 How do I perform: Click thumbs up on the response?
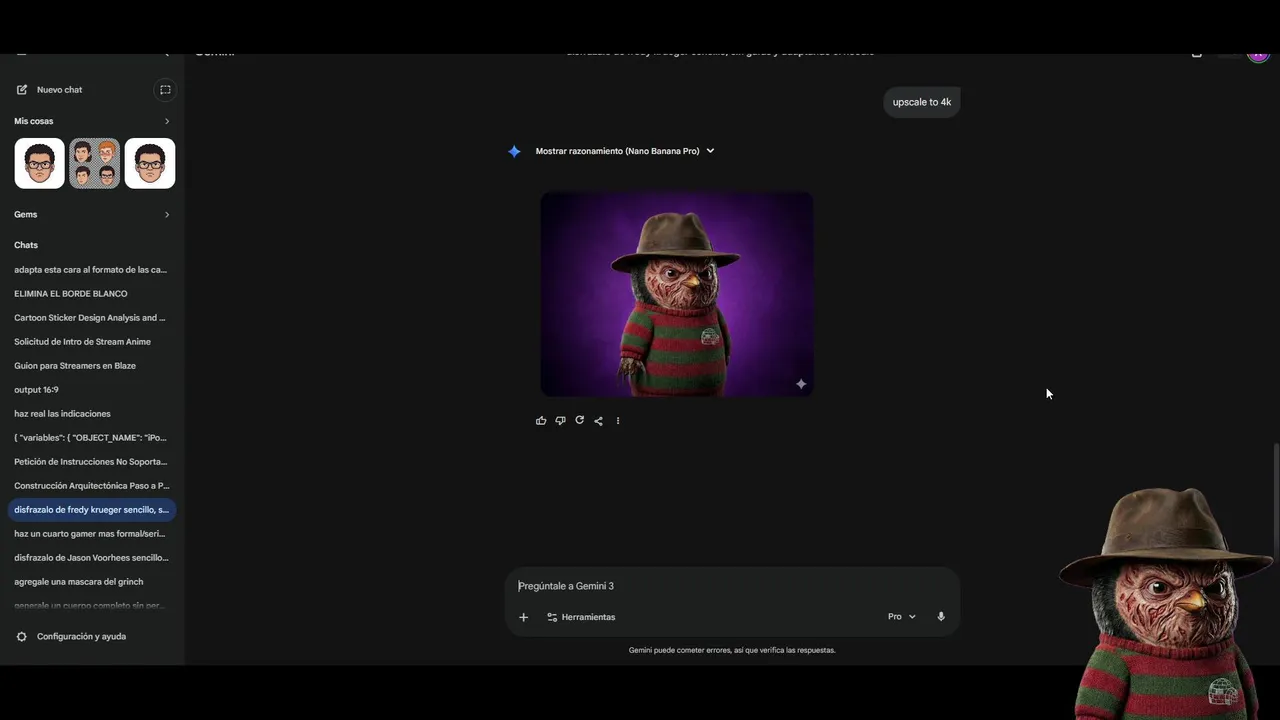click(x=541, y=421)
